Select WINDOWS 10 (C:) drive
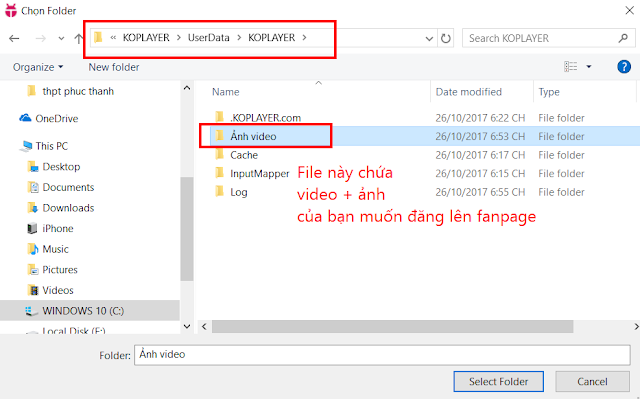This screenshot has width=640, height=399. point(90,310)
